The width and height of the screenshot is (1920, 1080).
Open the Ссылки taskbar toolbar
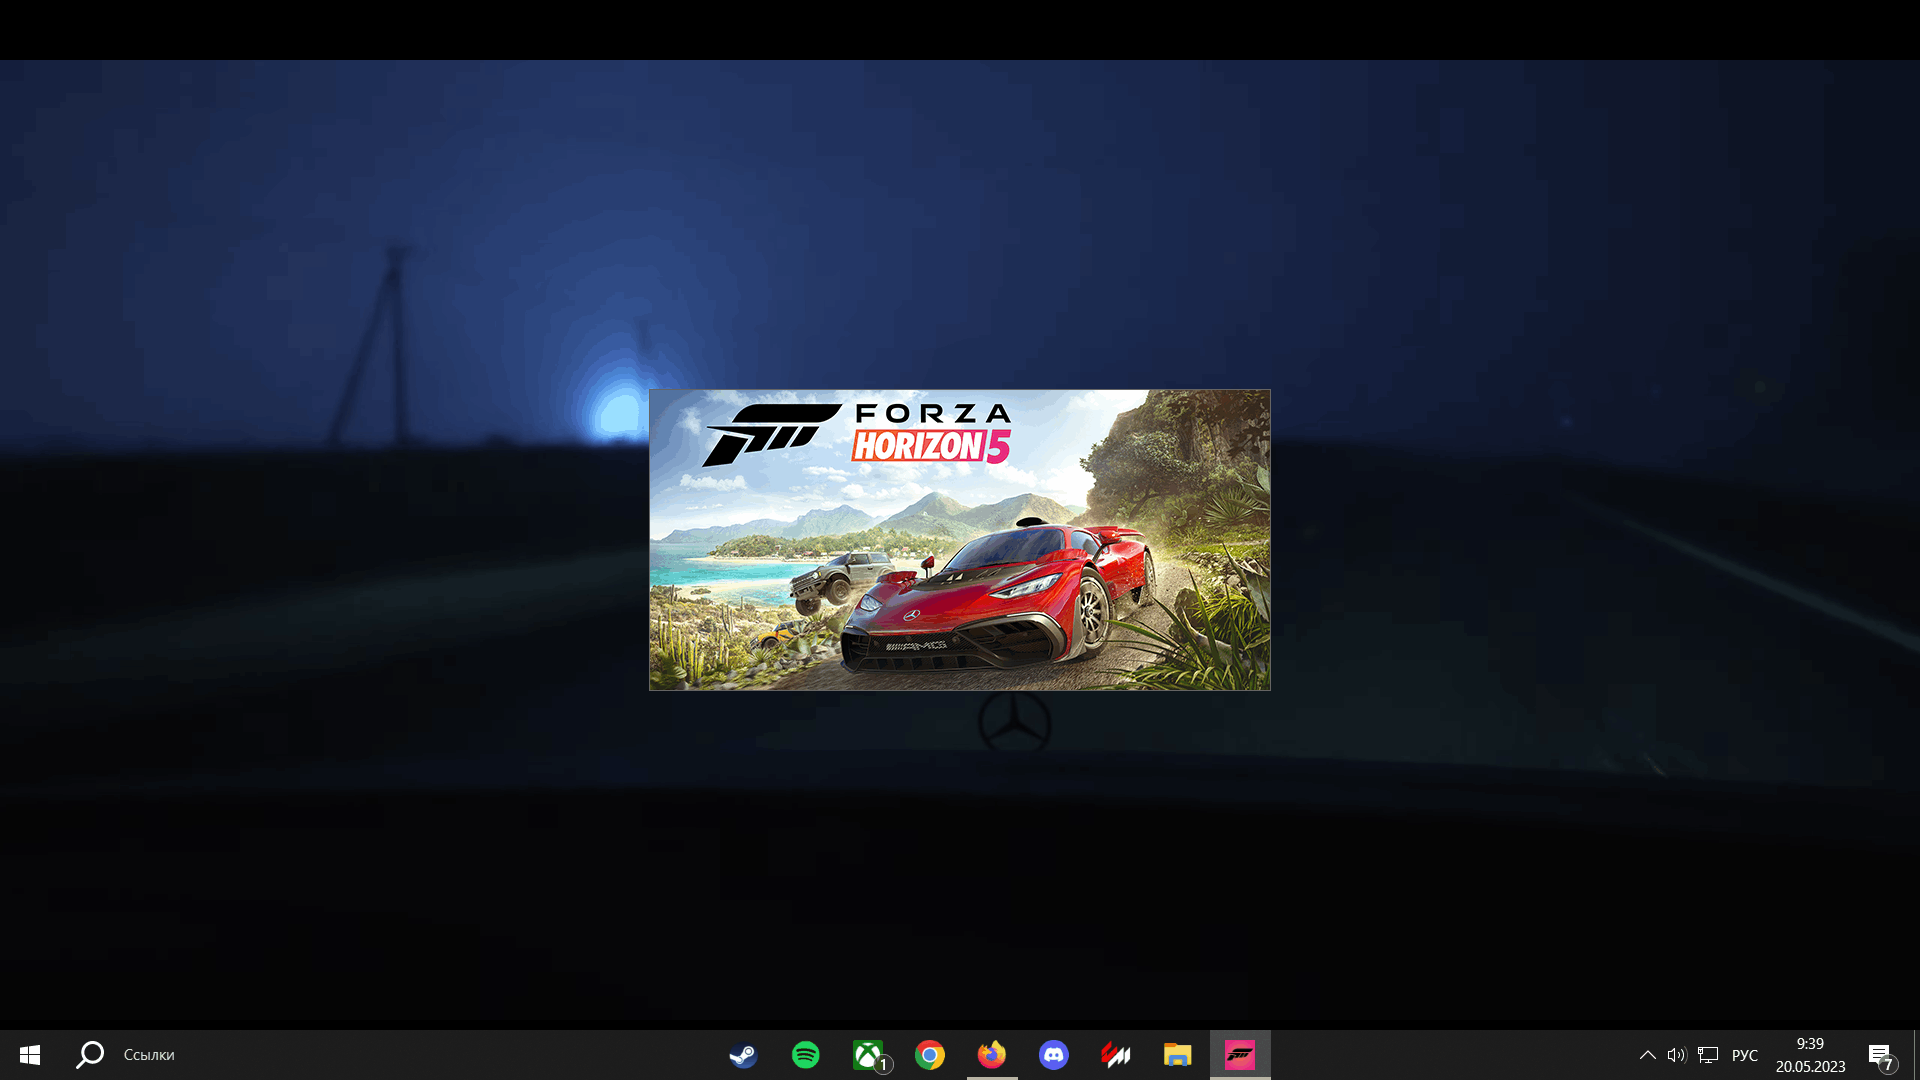click(x=149, y=1055)
